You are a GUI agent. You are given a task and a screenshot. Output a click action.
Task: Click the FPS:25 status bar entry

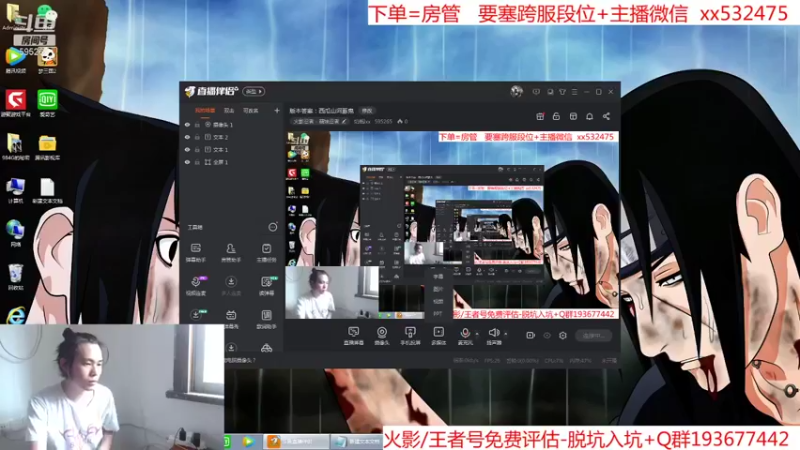click(492, 361)
